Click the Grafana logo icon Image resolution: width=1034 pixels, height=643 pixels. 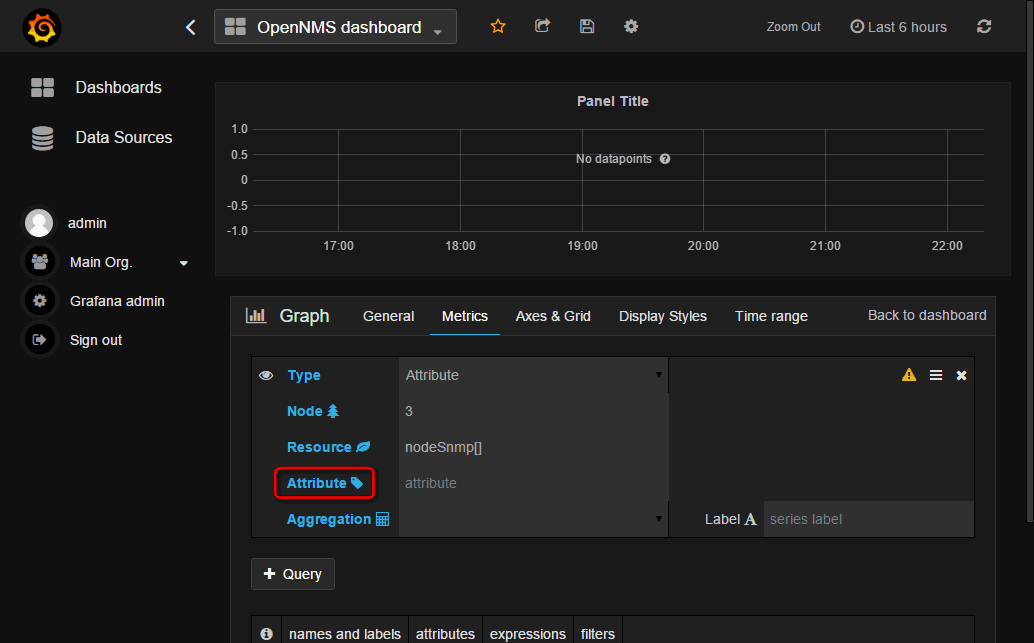click(x=42, y=28)
